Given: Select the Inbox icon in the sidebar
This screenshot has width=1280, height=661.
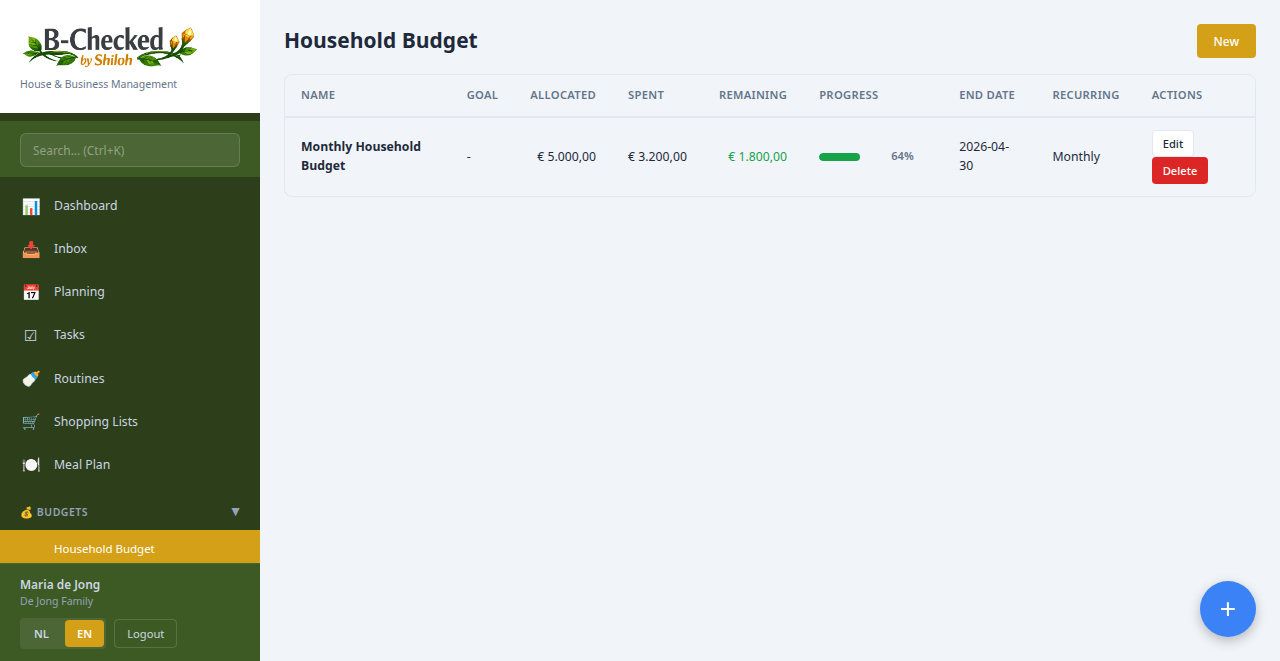Looking at the screenshot, I should pos(31,248).
